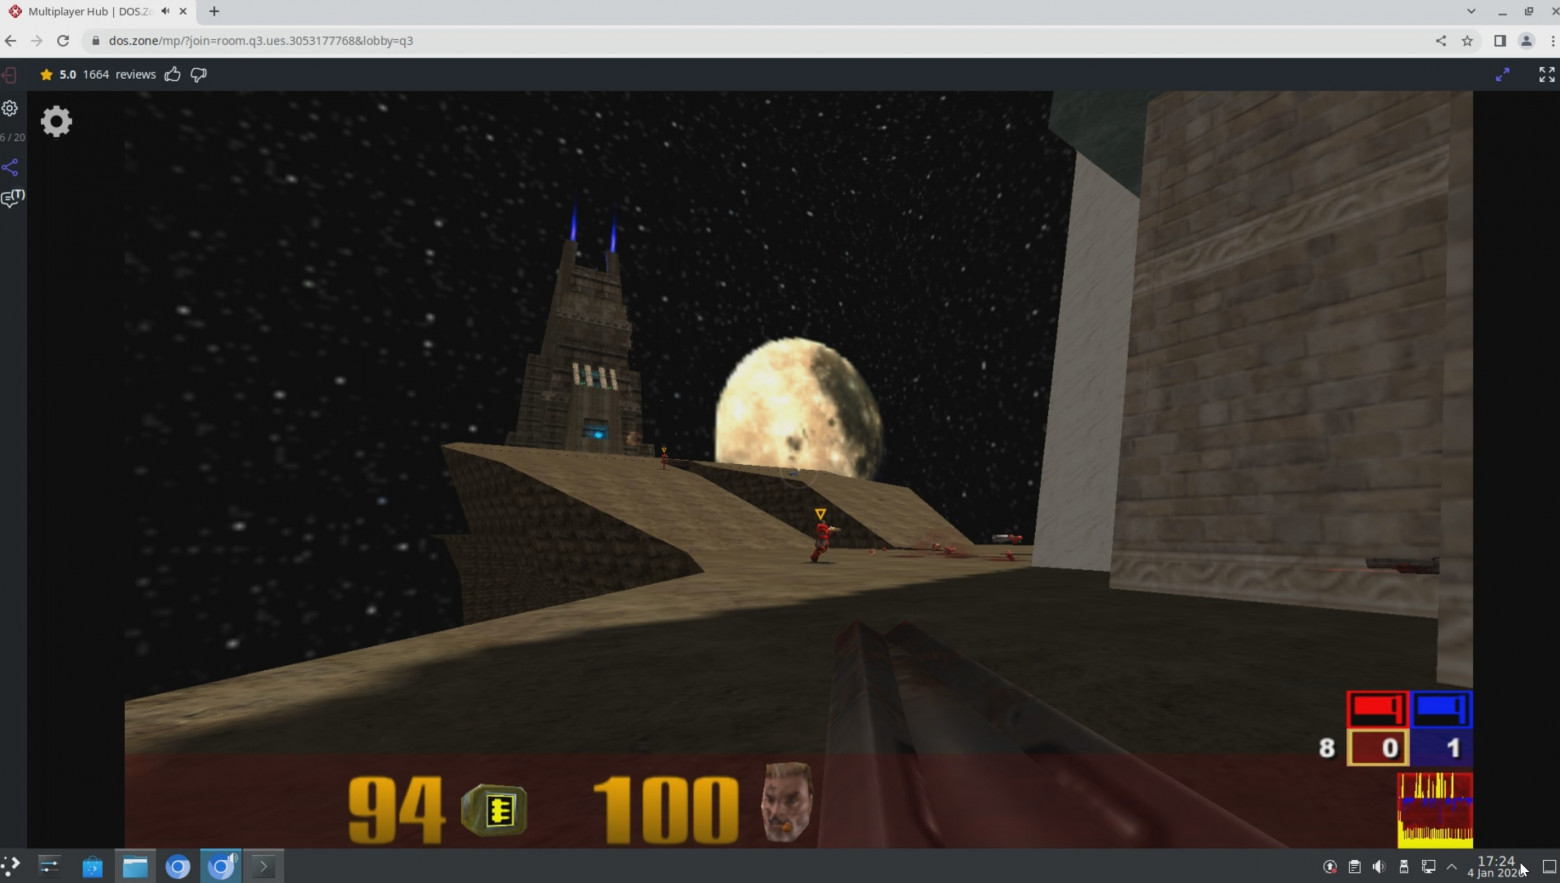Open the DOS.Zone sidebar settings gear
Screen dimensions: 1560x883
(10, 108)
